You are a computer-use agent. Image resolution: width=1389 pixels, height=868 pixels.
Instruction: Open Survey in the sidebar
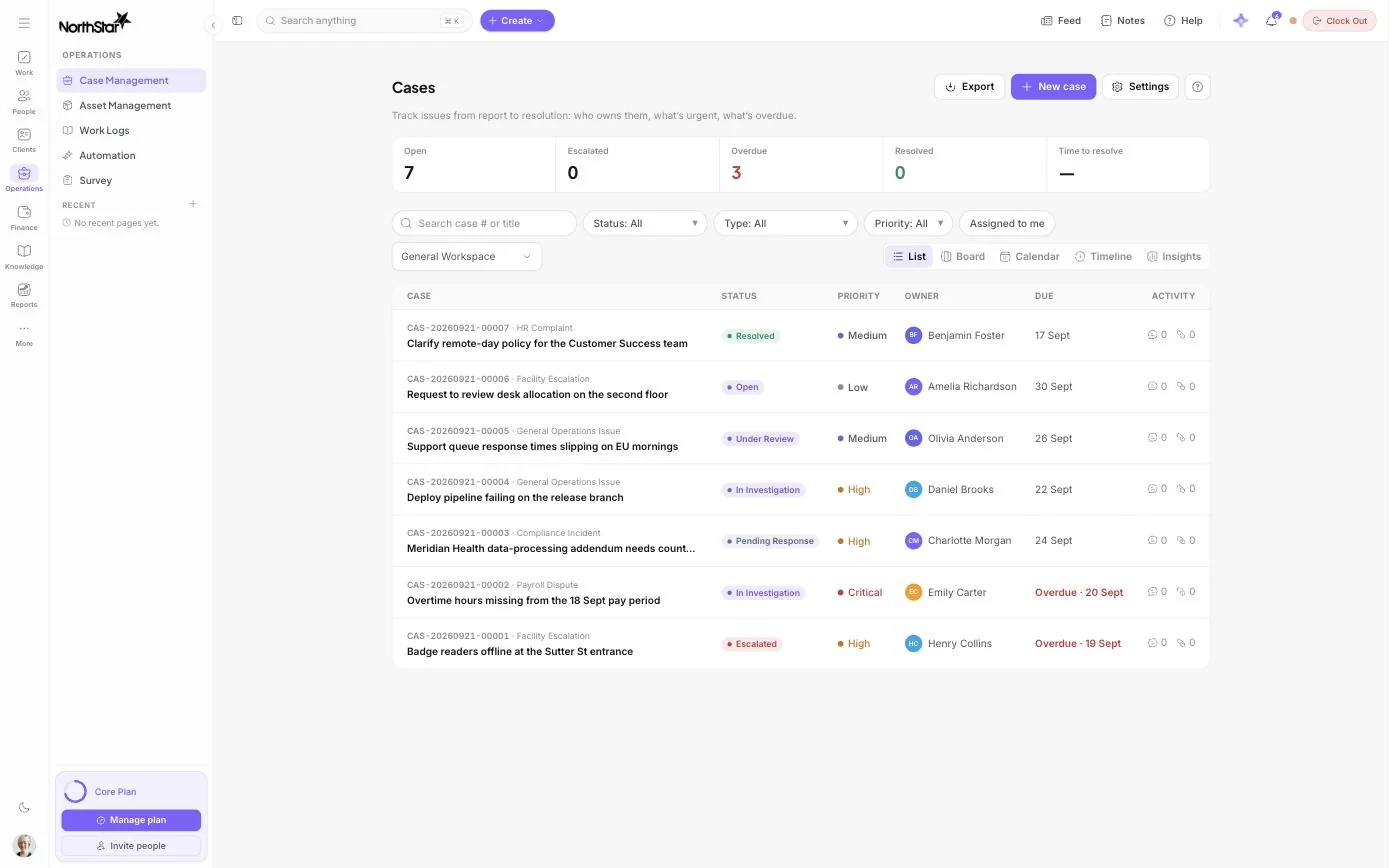[x=131, y=180]
